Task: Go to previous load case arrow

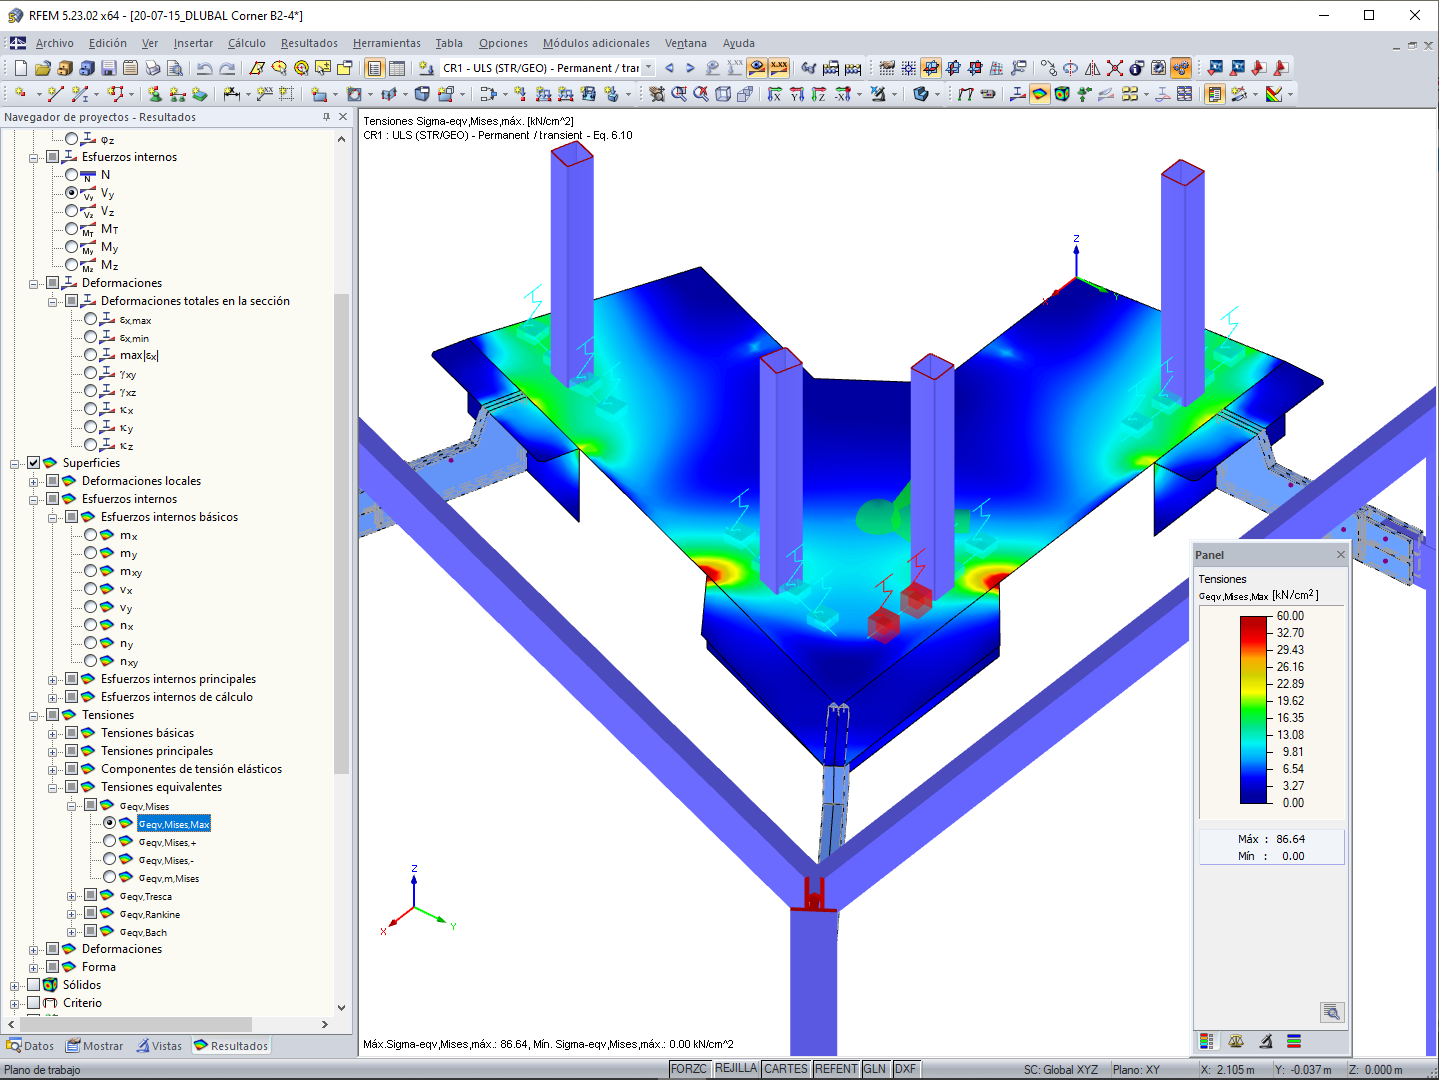Action: click(x=669, y=68)
